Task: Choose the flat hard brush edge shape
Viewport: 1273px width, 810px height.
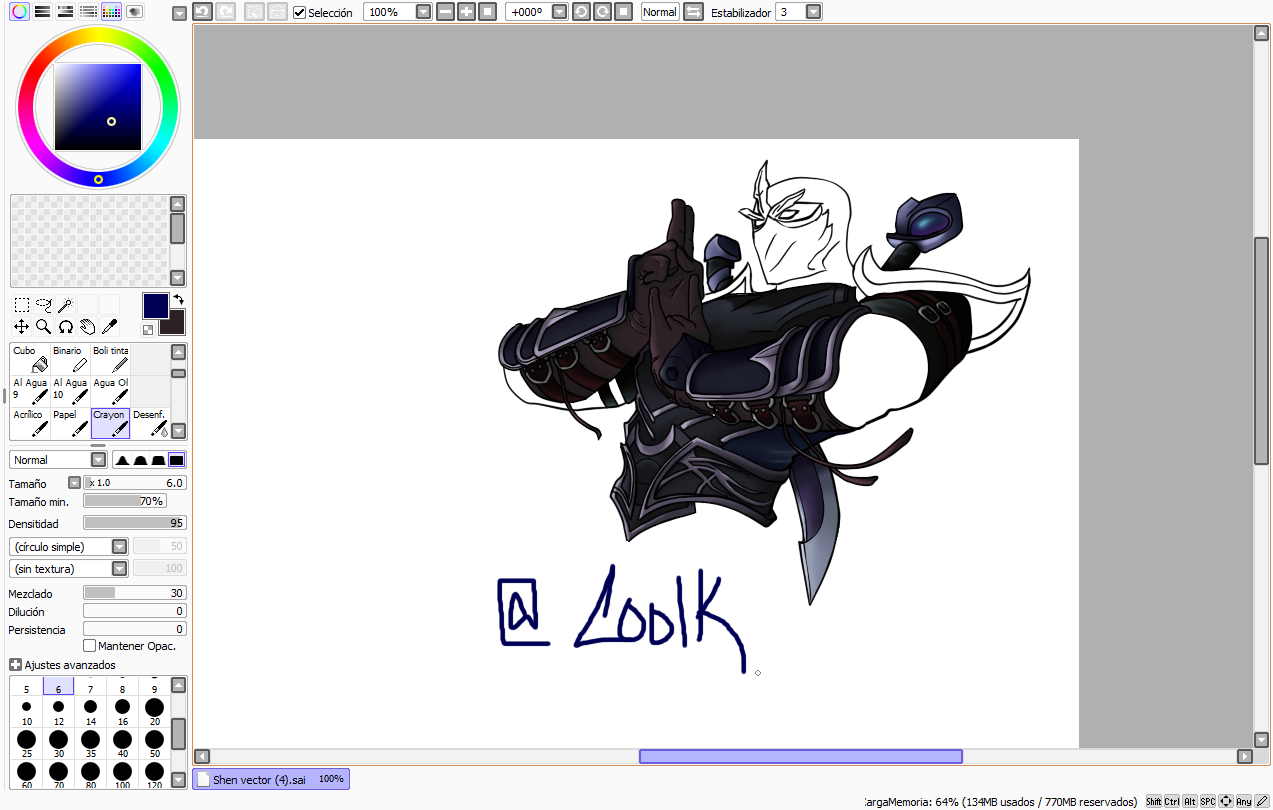Action: (177, 460)
